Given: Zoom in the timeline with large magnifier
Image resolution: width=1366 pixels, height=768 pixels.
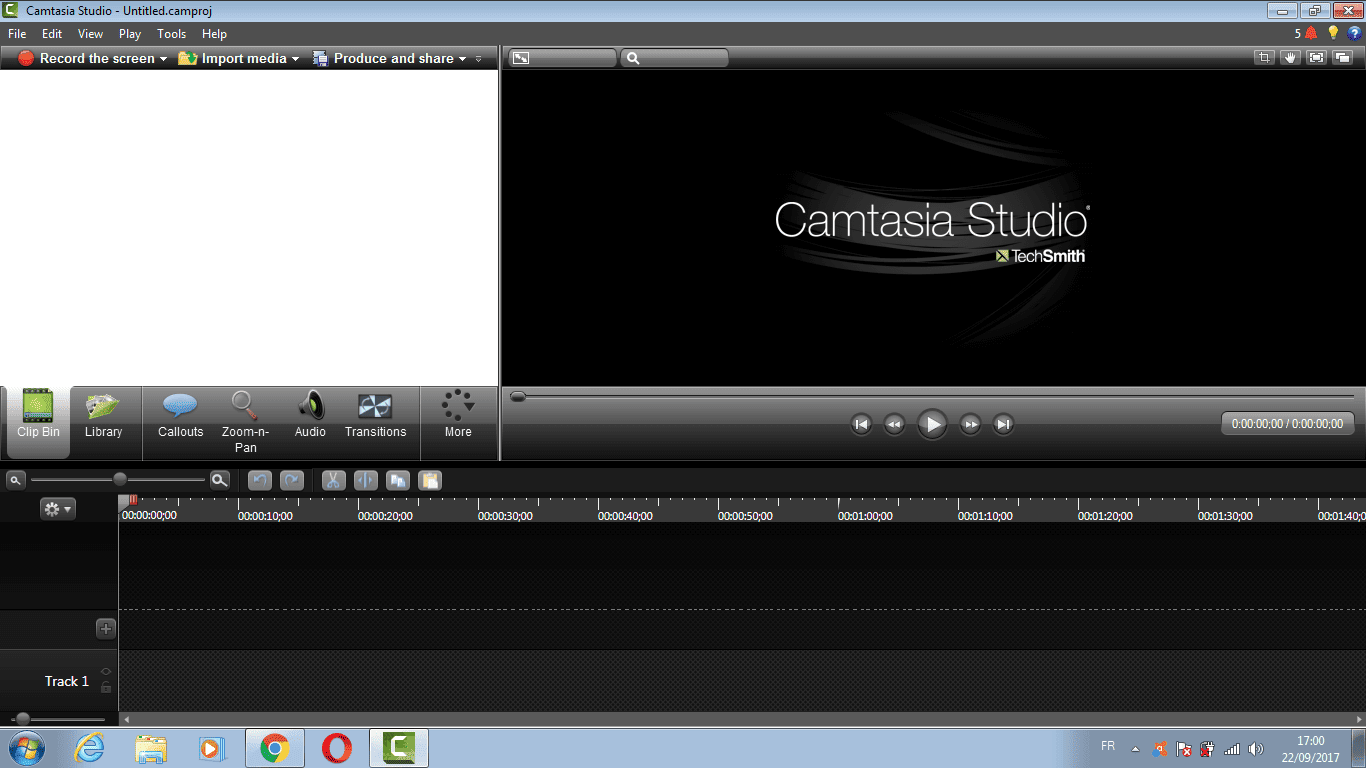Looking at the screenshot, I should (220, 480).
